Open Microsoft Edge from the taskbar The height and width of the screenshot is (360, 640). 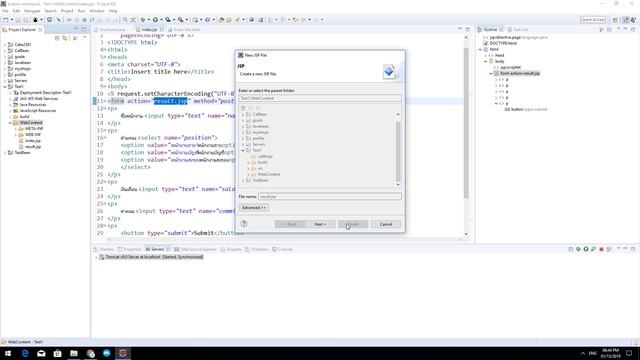click(25, 353)
